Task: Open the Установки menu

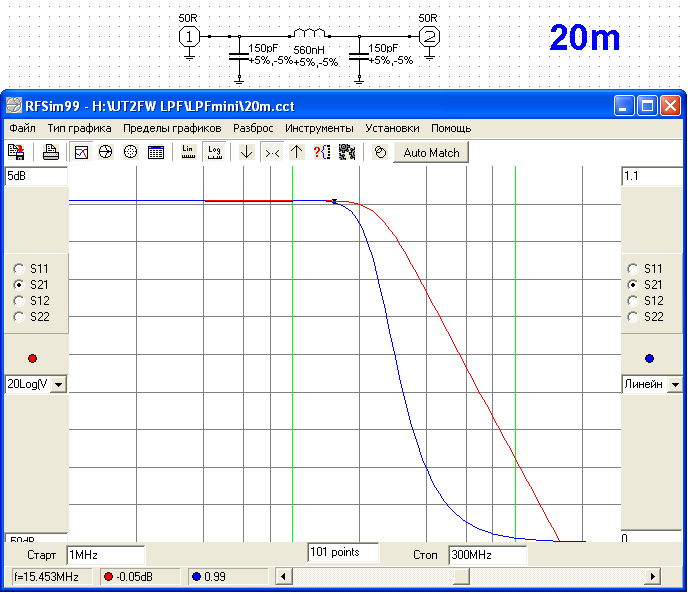Action: (392, 128)
